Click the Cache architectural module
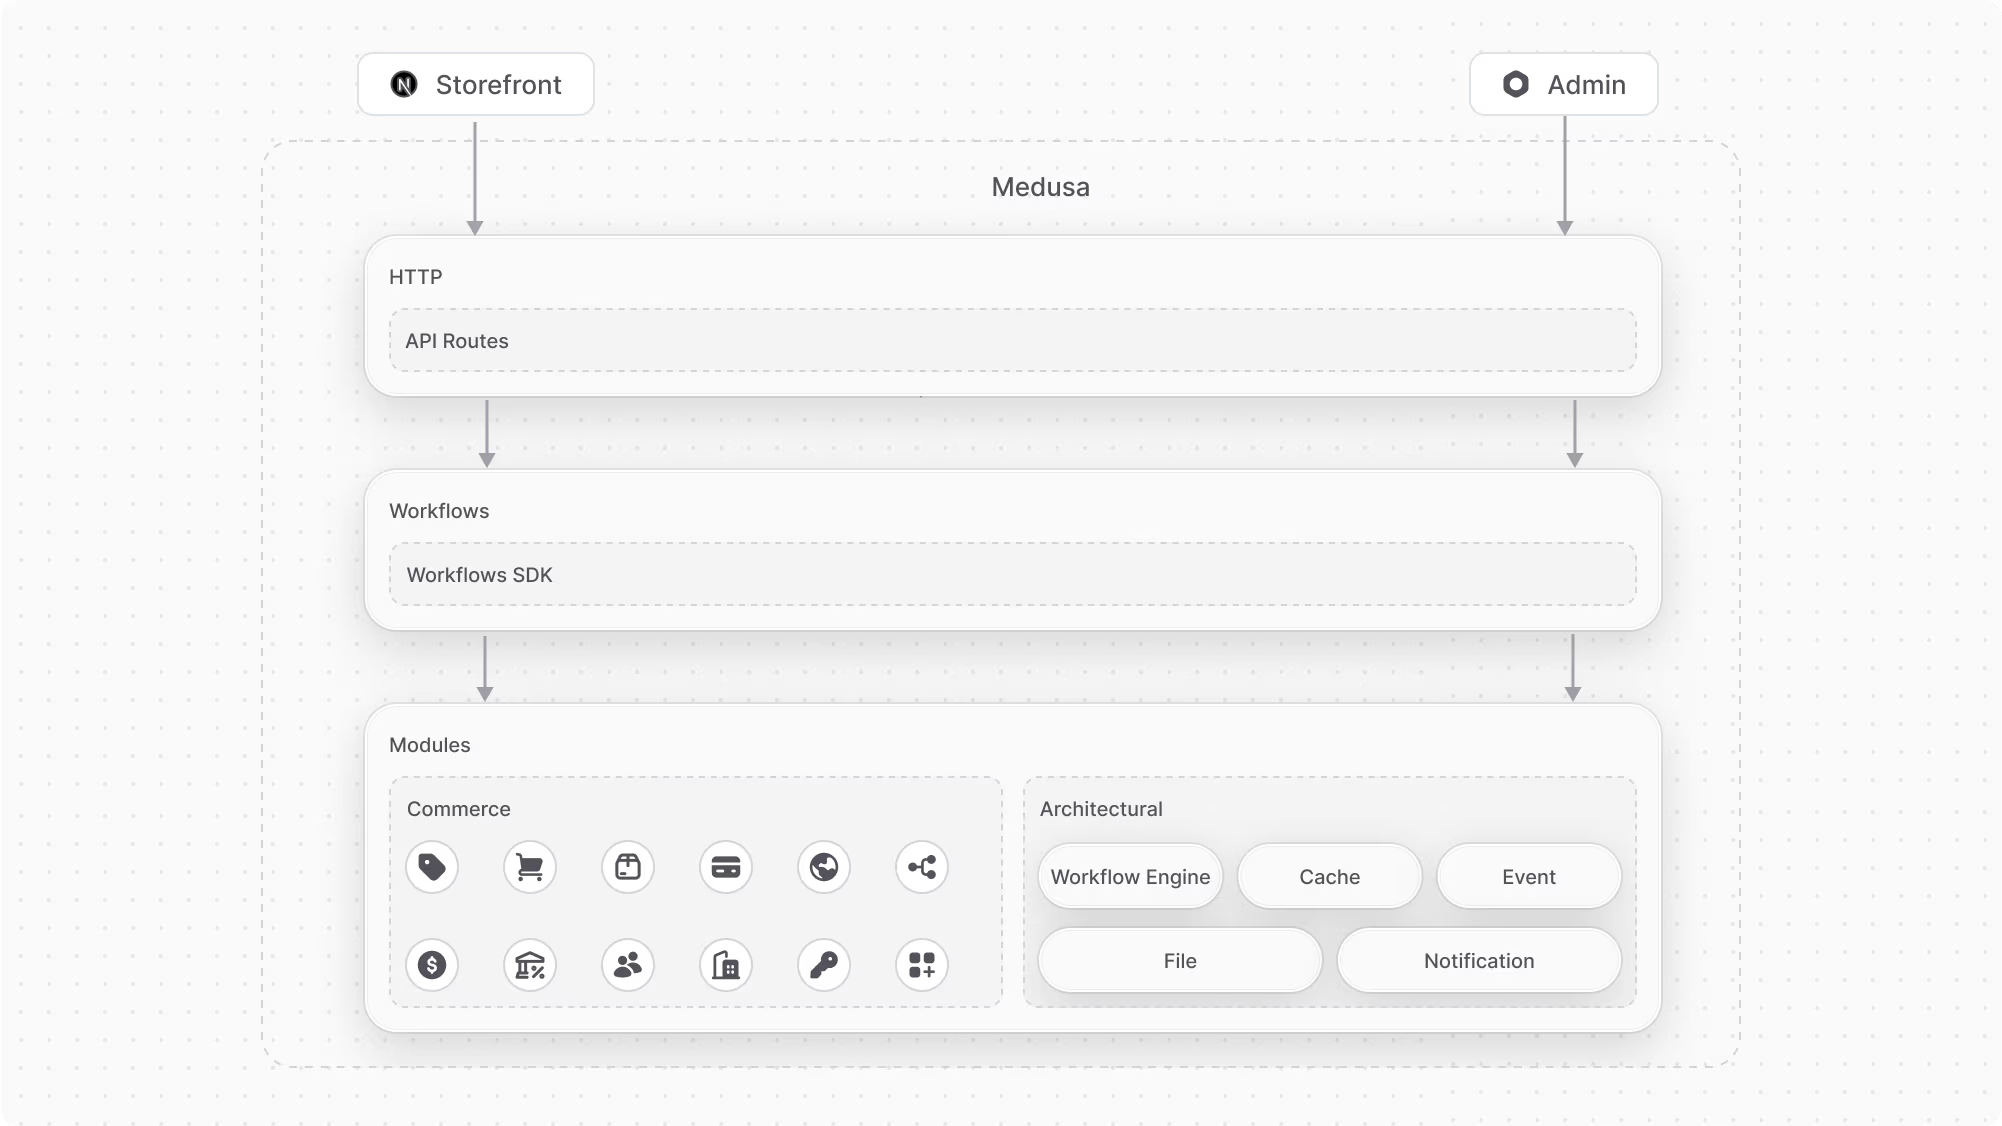2002x1126 pixels. [x=1330, y=876]
